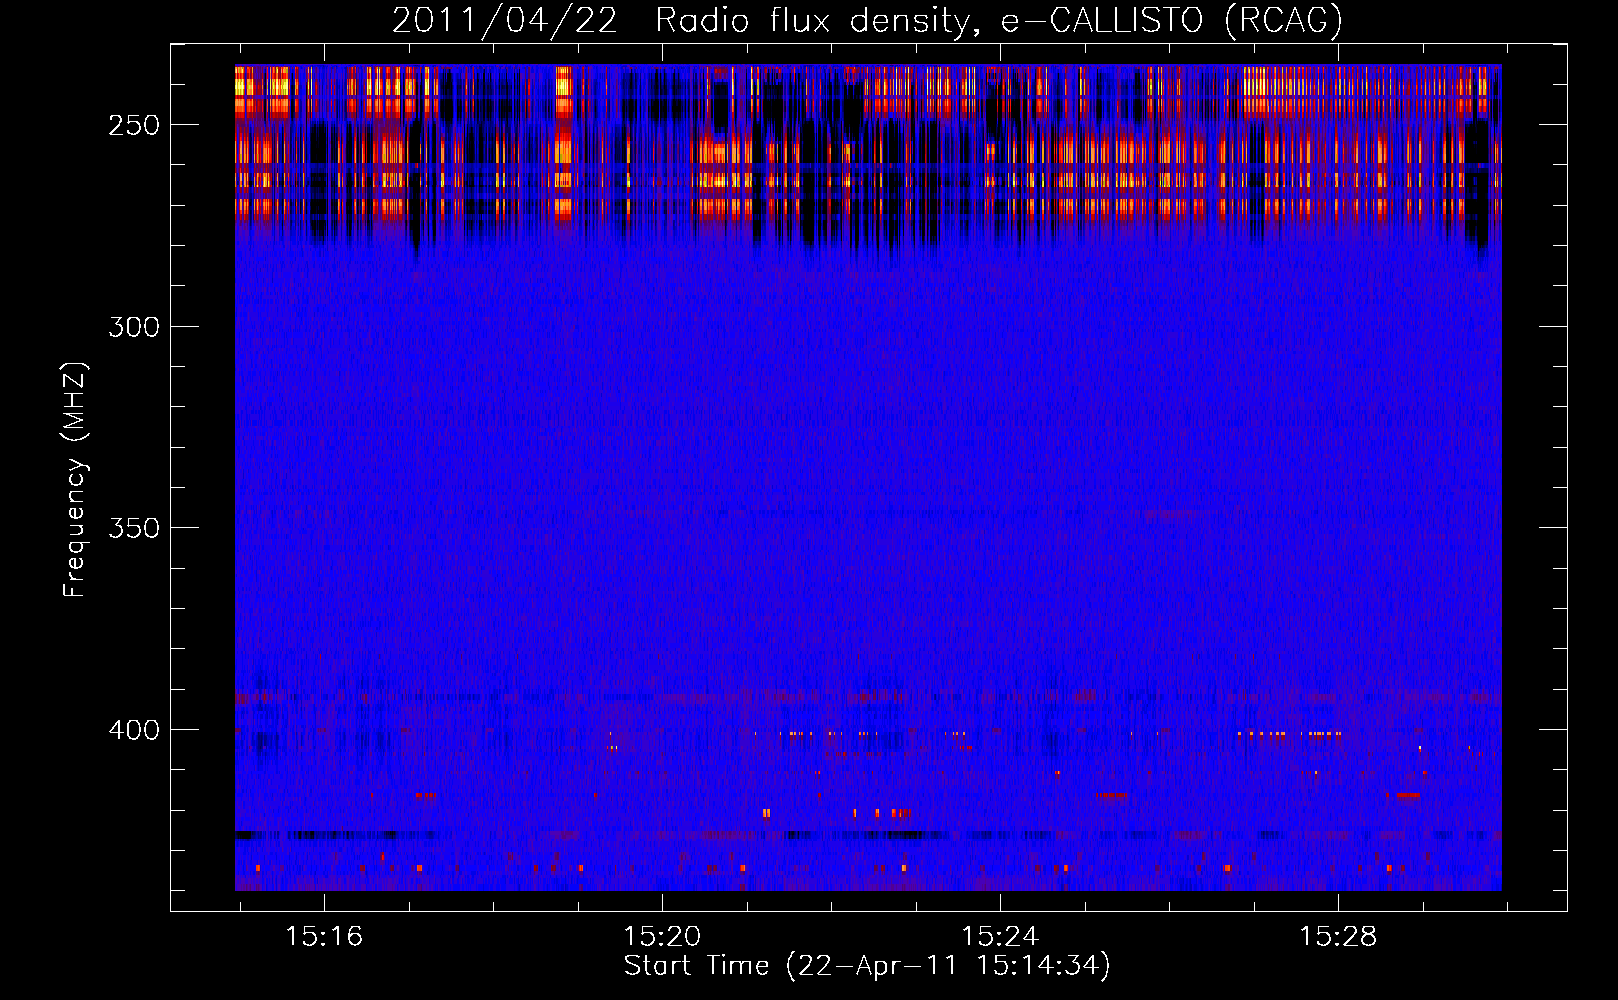Click the 250 frequency tick label
Image resolution: width=1618 pixels, height=1000 pixels.
[134, 126]
